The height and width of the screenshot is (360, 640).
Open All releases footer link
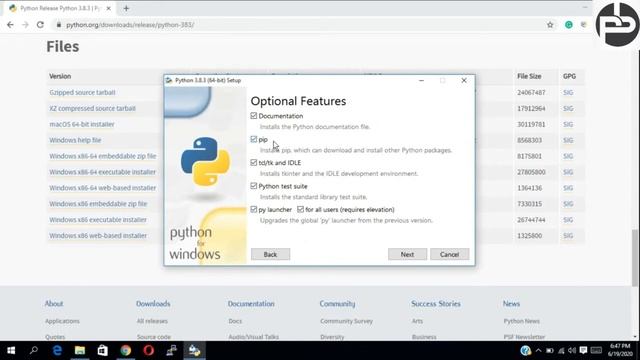(x=152, y=321)
